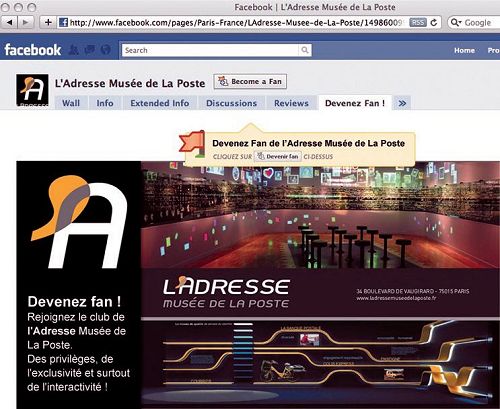Viewport: 500px width, 409px height.
Task: Click the L'ADRESSE Musée de La Poste banner logo
Action: [226, 292]
